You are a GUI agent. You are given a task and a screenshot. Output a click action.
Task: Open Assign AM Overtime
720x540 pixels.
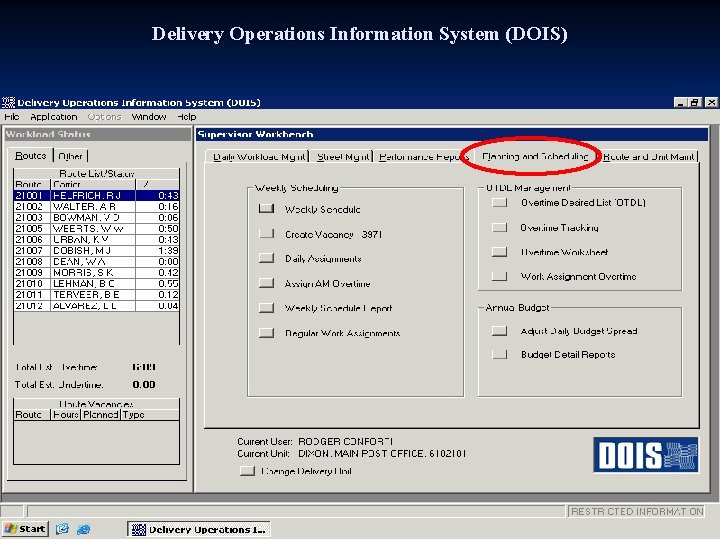pos(266,283)
